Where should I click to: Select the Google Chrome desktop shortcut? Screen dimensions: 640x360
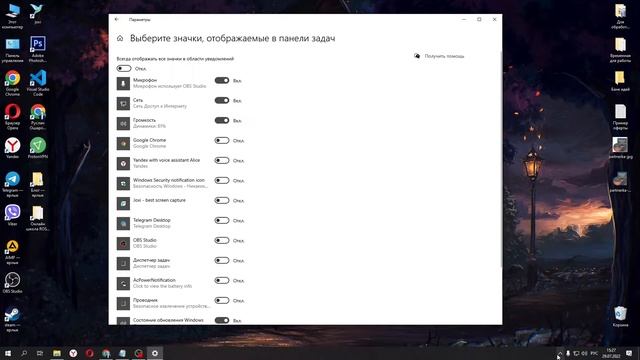tap(12, 83)
